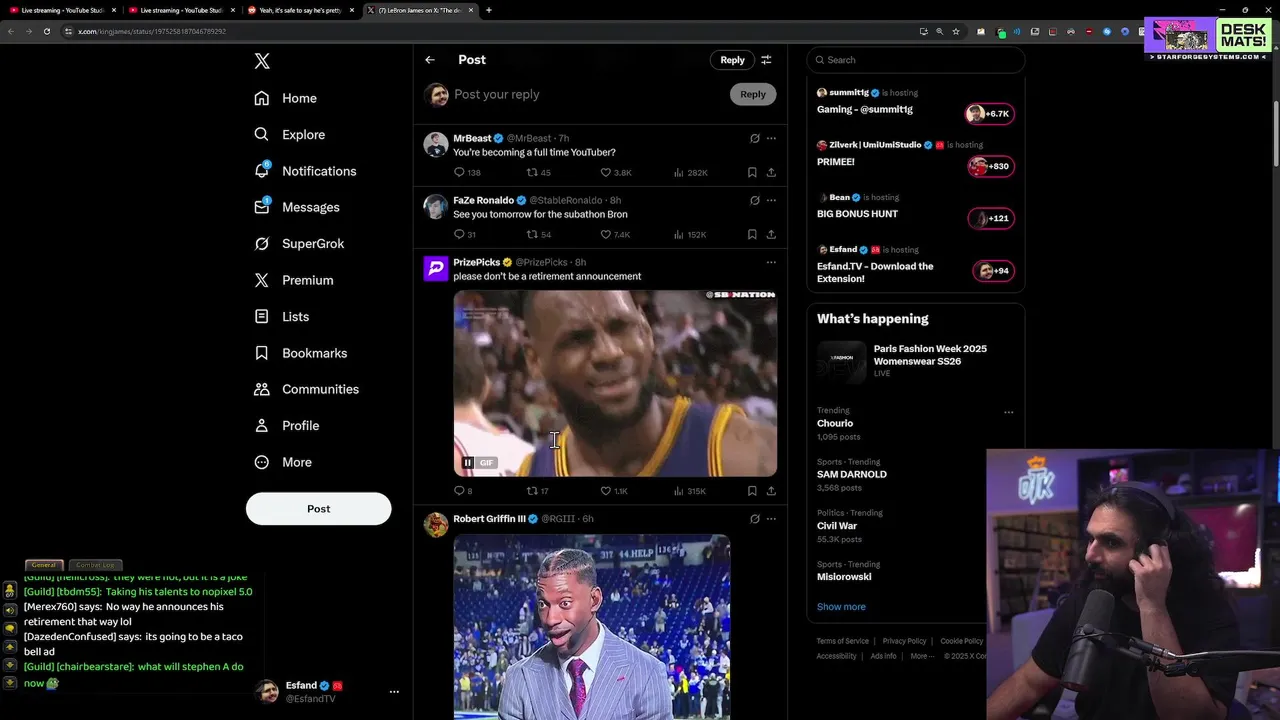Share PrizePicks' comment
Screen dimensions: 1280x720
[x=771, y=490]
